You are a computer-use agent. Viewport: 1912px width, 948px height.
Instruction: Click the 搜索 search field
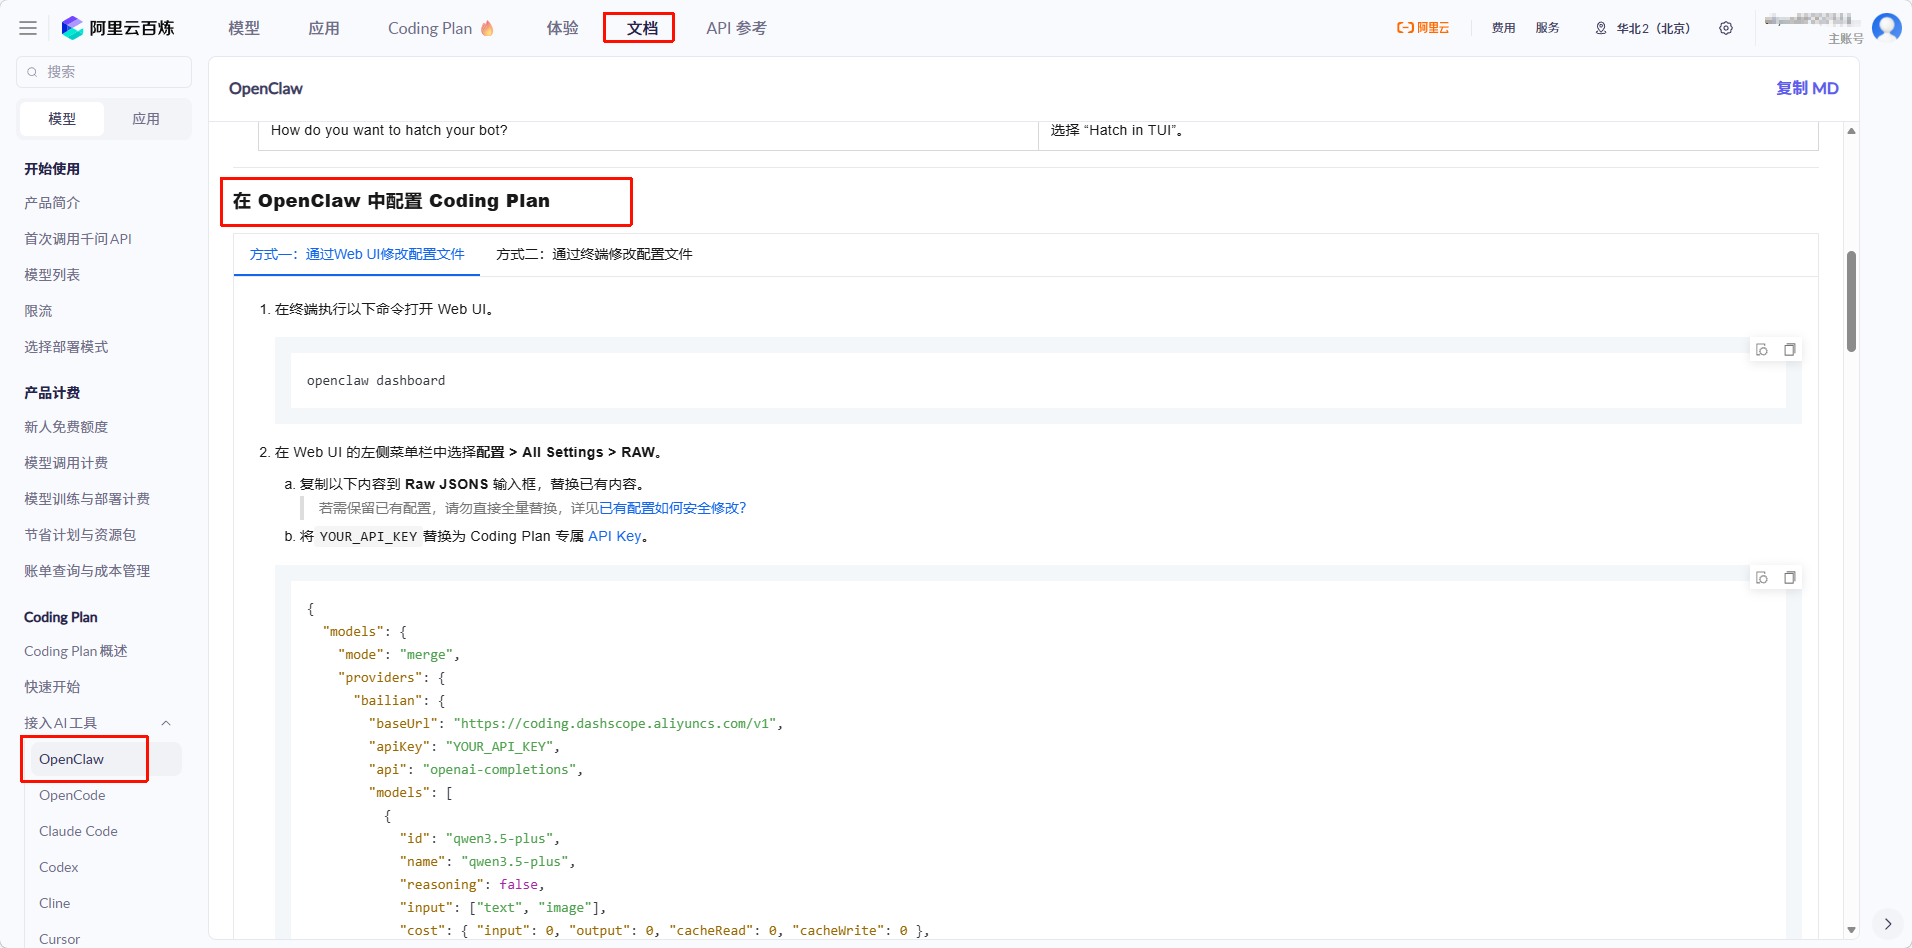(104, 72)
